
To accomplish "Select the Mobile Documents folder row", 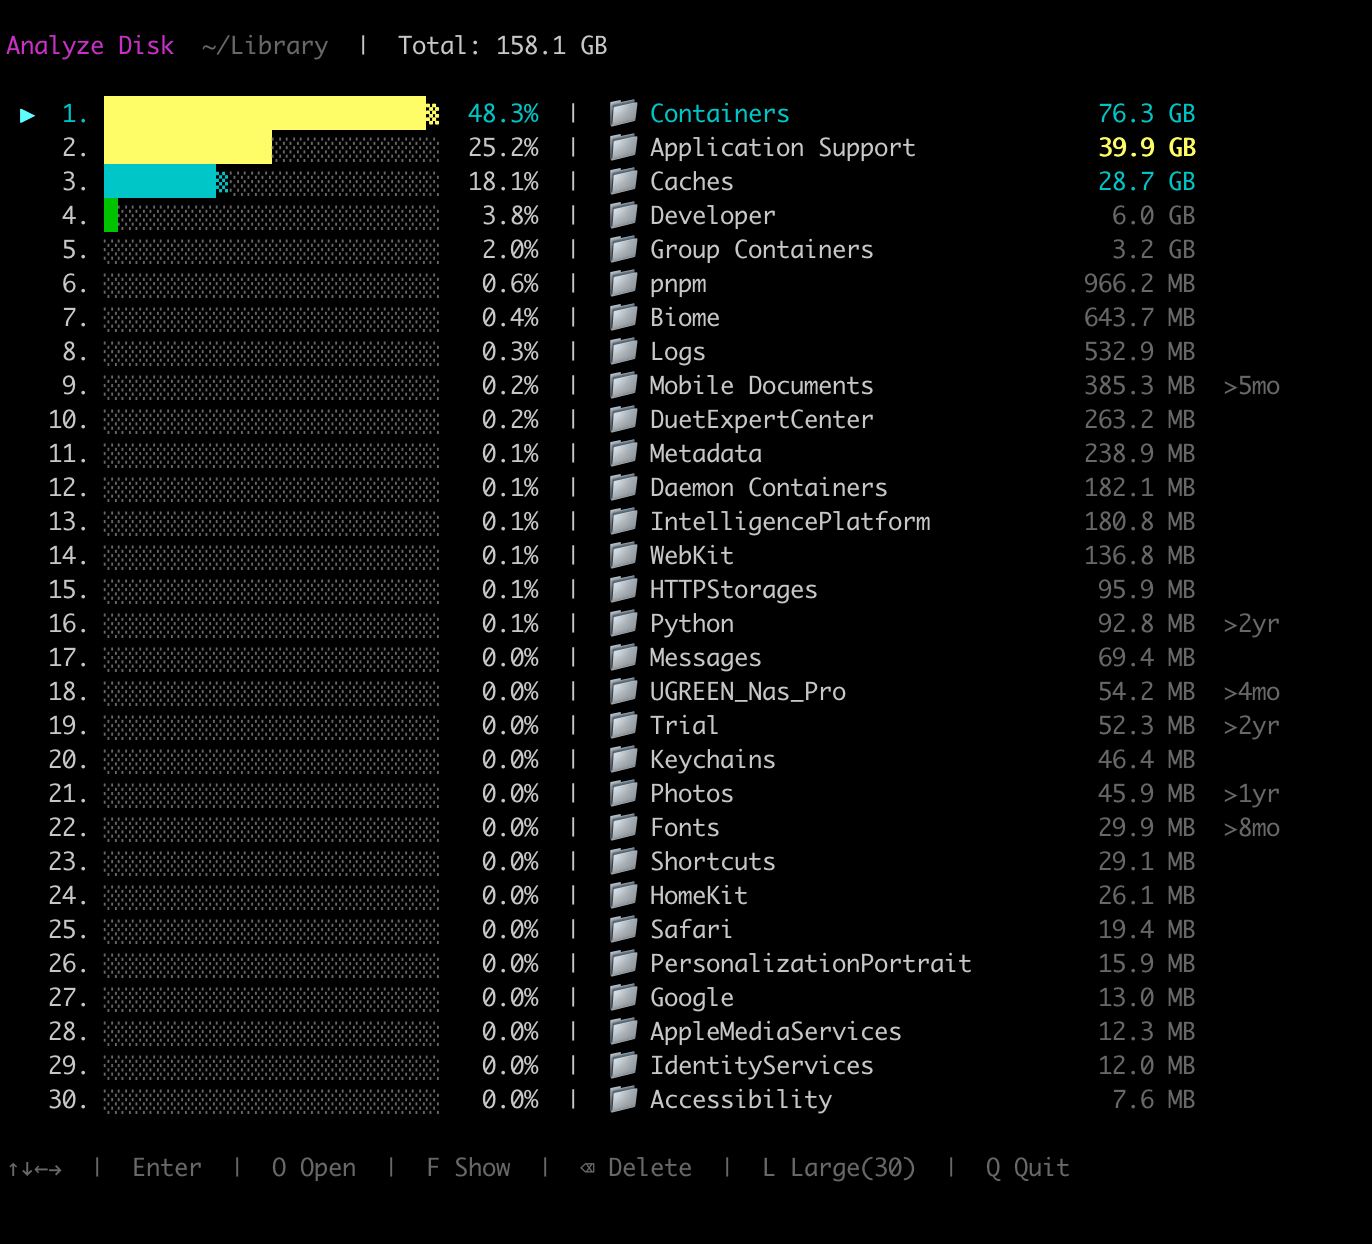I will [x=761, y=386].
